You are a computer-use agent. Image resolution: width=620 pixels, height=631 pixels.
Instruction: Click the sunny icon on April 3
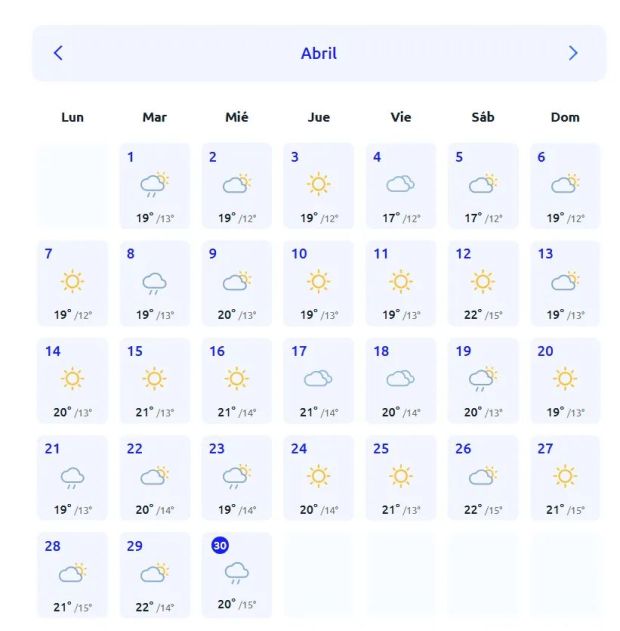click(x=318, y=184)
